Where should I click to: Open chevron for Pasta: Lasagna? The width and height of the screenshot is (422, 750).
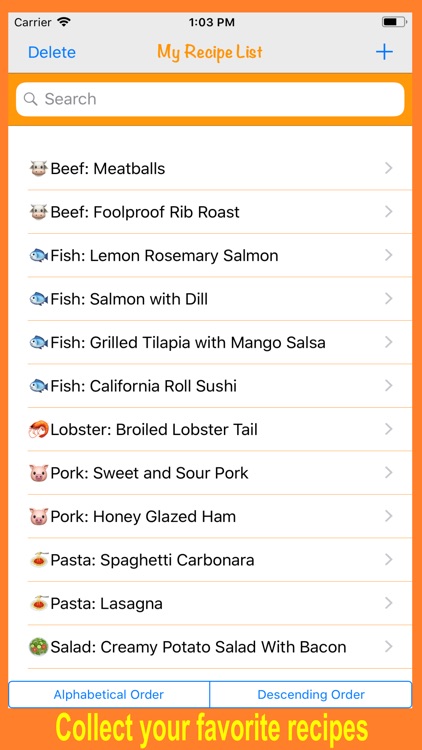pos(389,604)
